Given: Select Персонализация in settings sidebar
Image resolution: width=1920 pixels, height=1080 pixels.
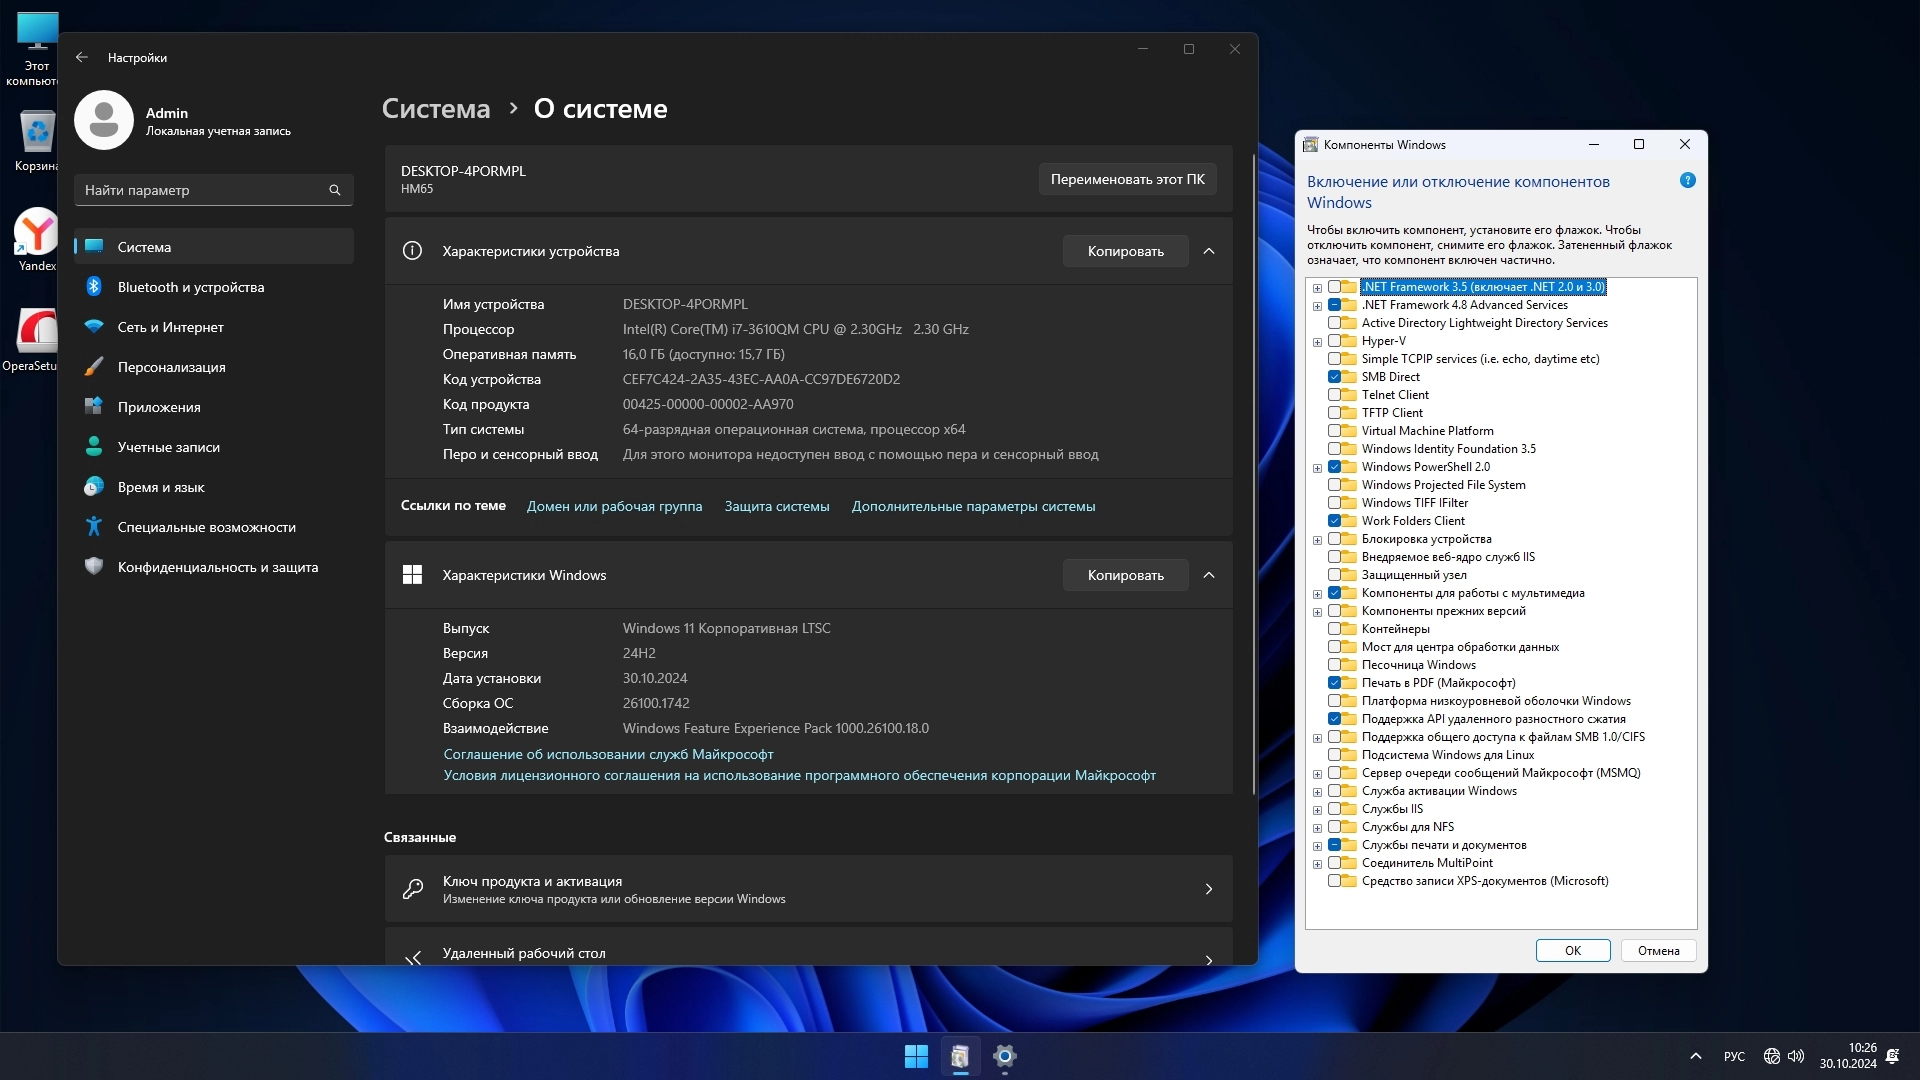Looking at the screenshot, I should point(171,367).
